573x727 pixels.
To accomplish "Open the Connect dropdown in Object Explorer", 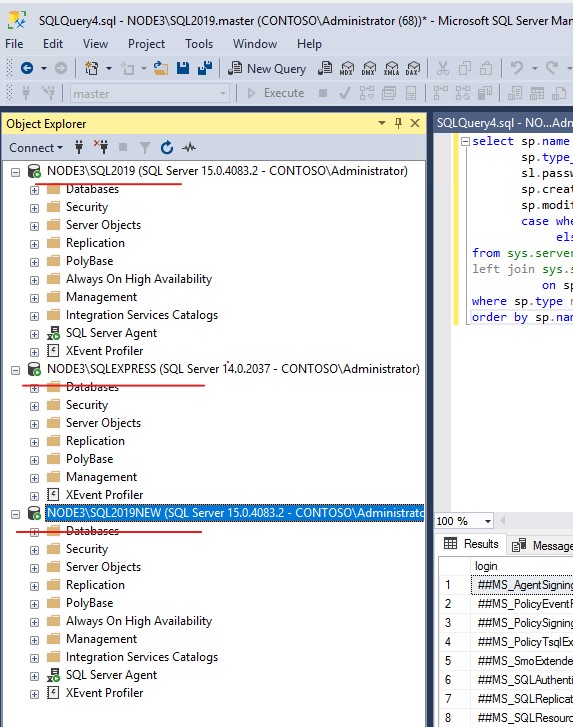I will [36, 147].
